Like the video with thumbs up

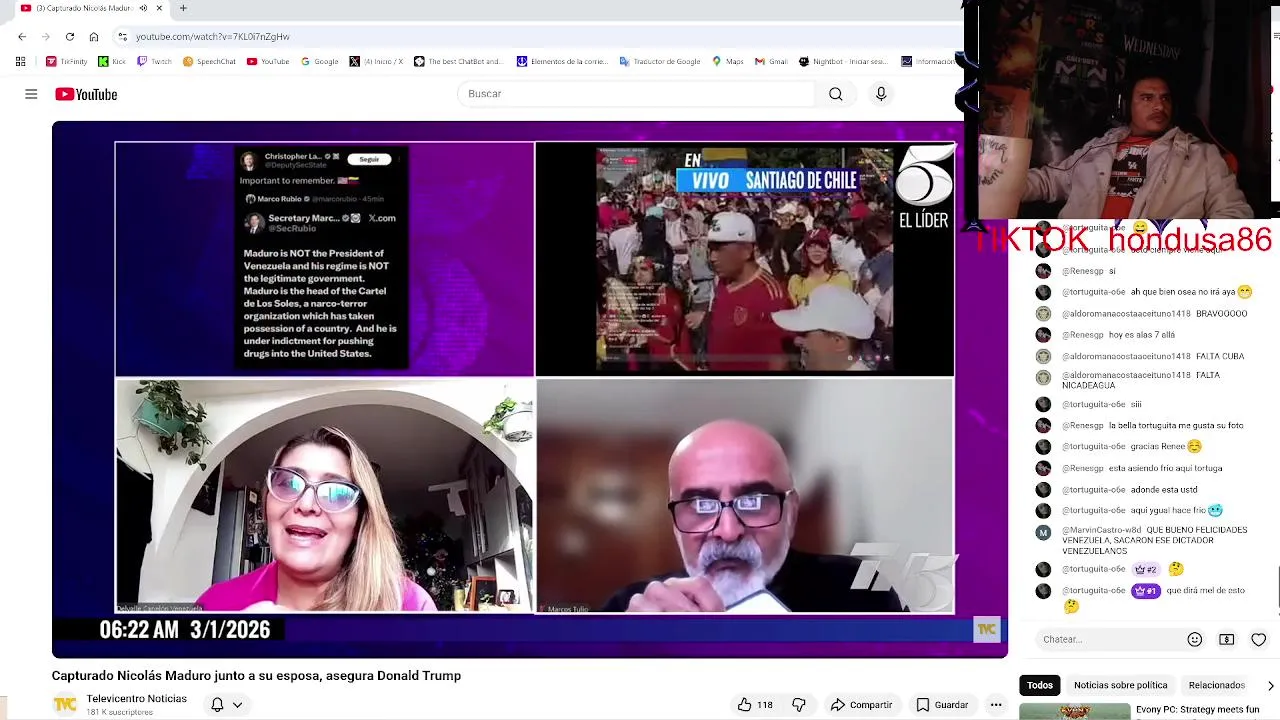coord(755,705)
